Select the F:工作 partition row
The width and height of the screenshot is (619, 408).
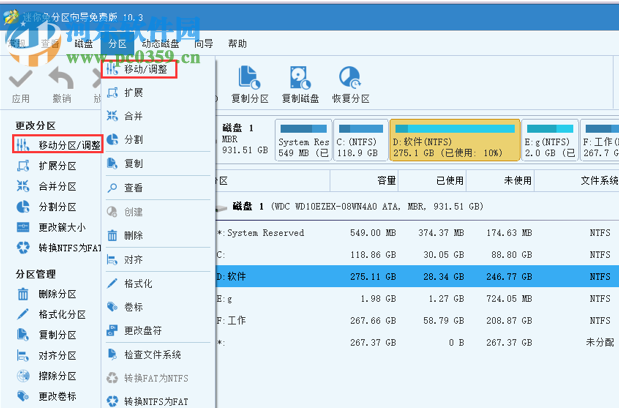(417, 320)
